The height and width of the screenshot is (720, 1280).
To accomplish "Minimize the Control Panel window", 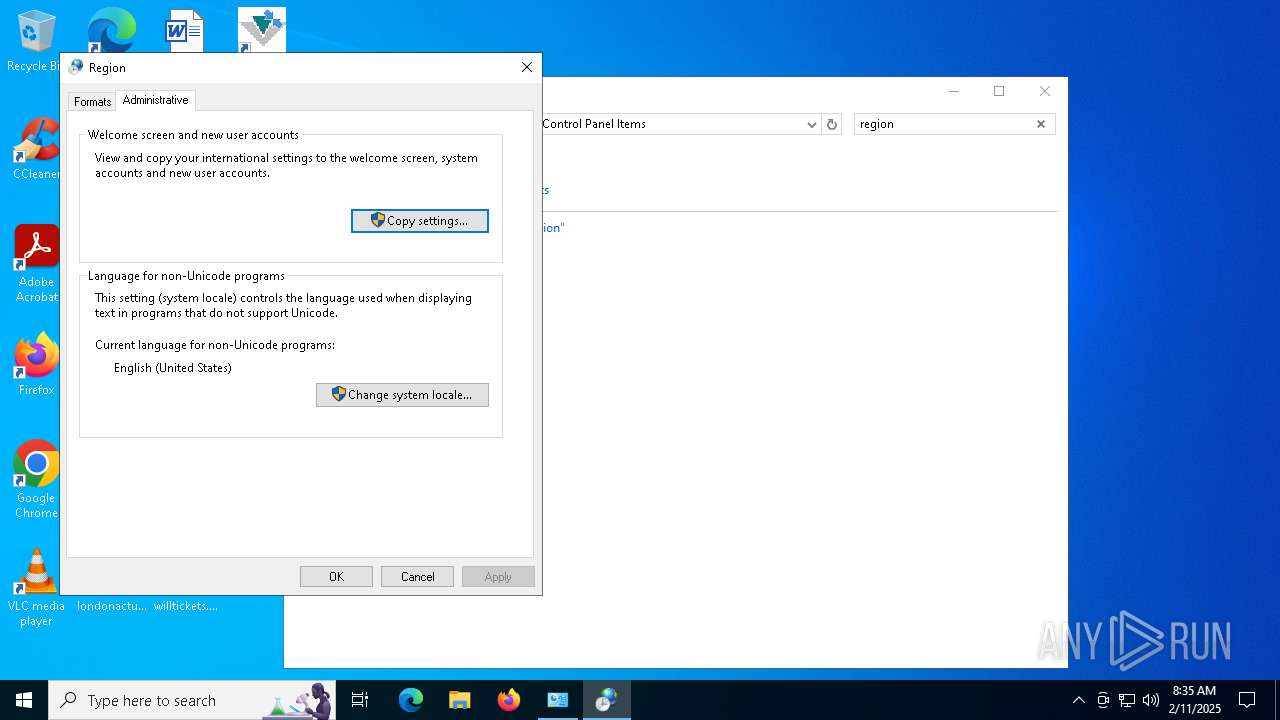I will click(953, 91).
